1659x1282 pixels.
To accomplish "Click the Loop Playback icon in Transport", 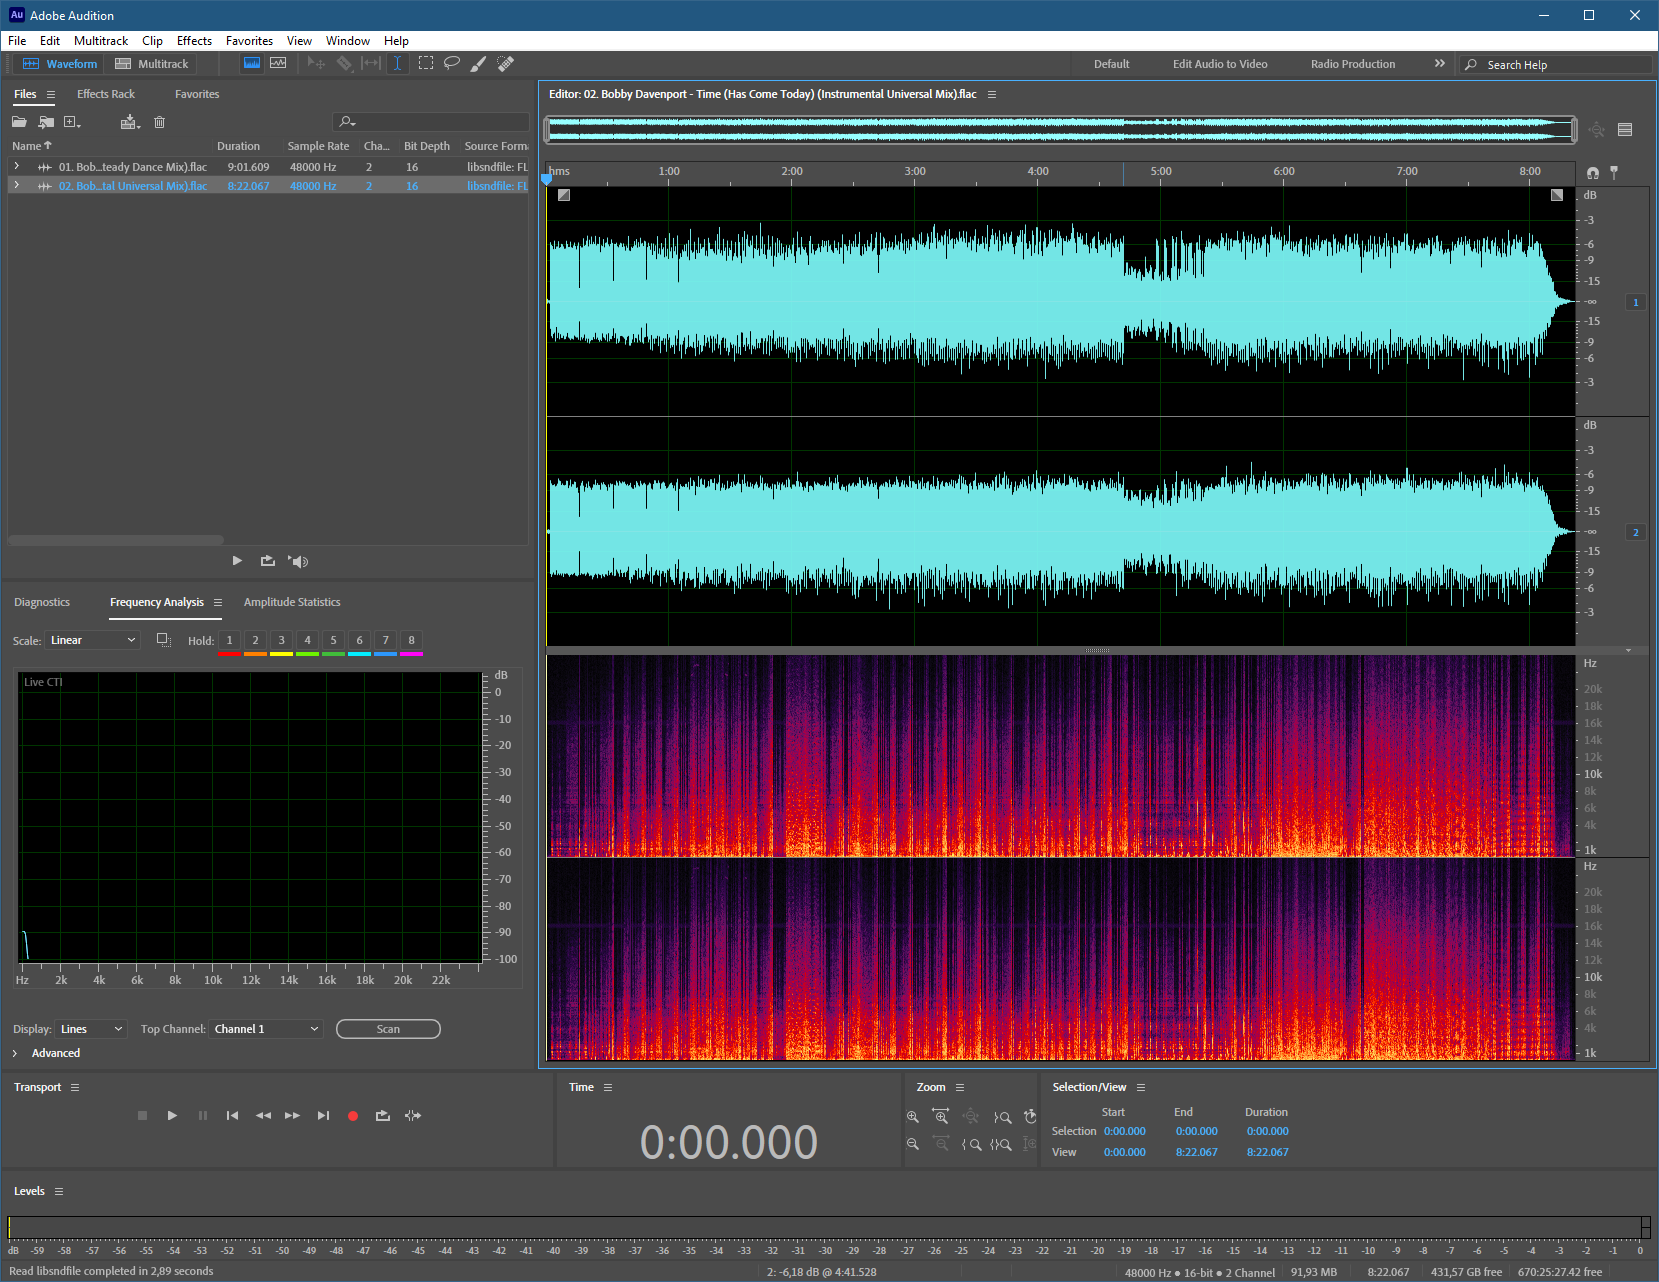I will click(x=382, y=1115).
